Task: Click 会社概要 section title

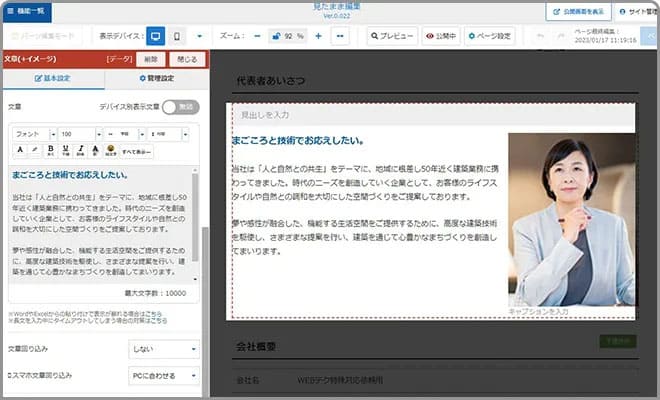Action: coord(256,347)
